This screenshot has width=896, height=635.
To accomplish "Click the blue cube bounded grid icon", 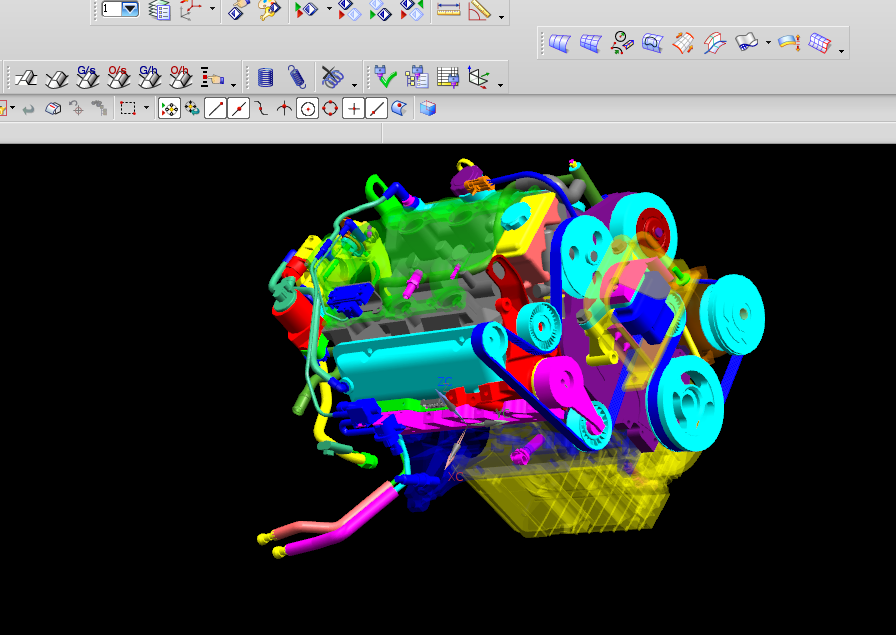I will coord(428,109).
